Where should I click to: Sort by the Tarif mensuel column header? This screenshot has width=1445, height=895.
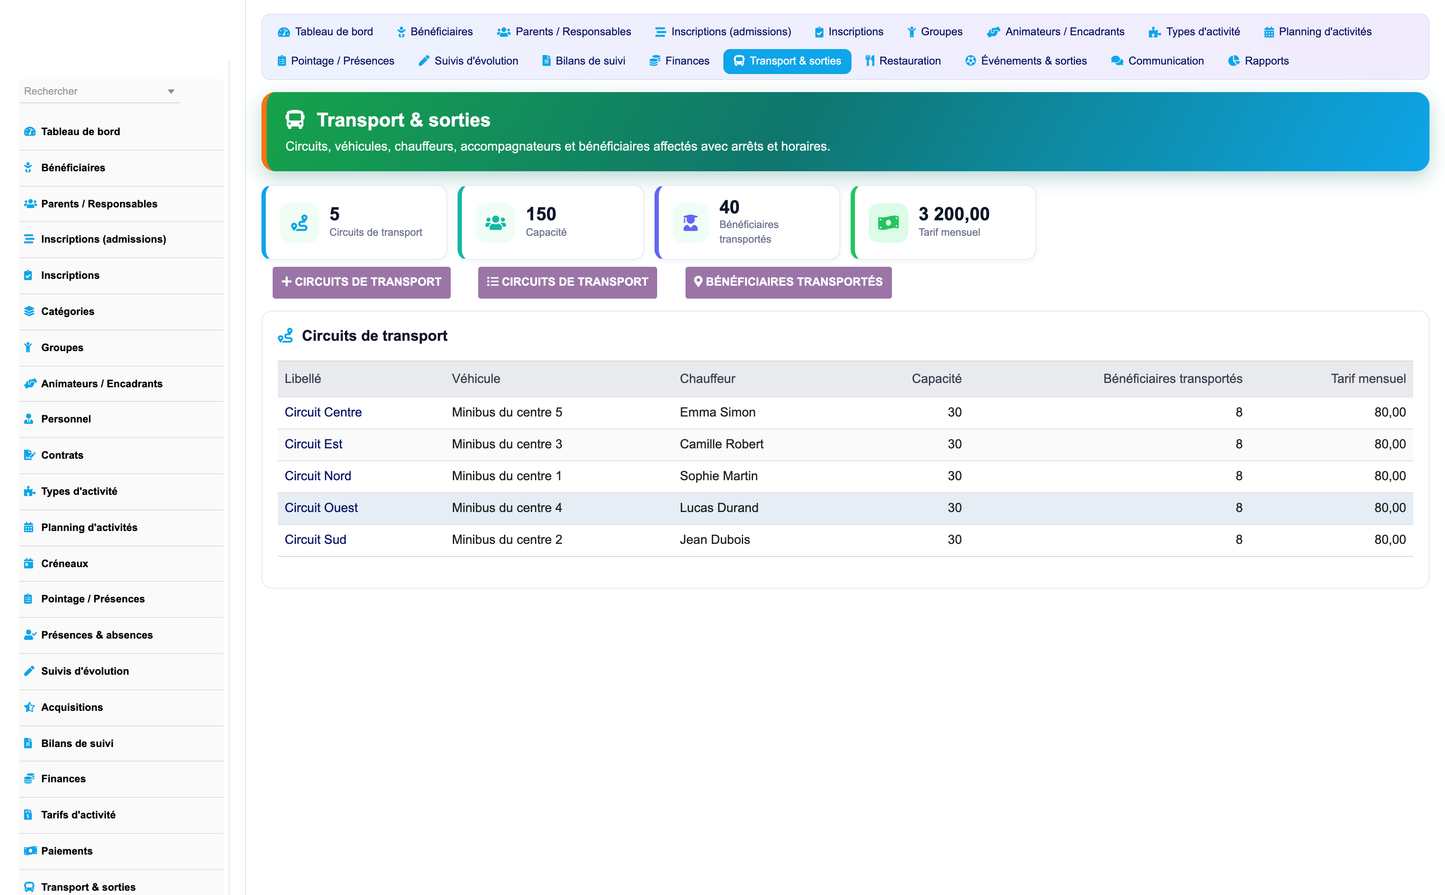[x=1368, y=379]
